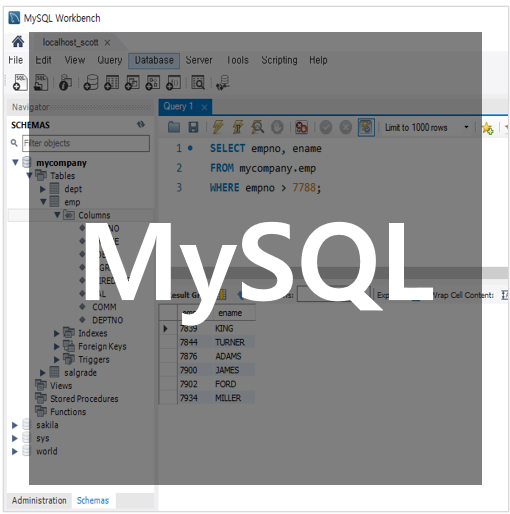This screenshot has height=514, width=510.
Task: Create a new stored procedure icon
Action: (153, 82)
